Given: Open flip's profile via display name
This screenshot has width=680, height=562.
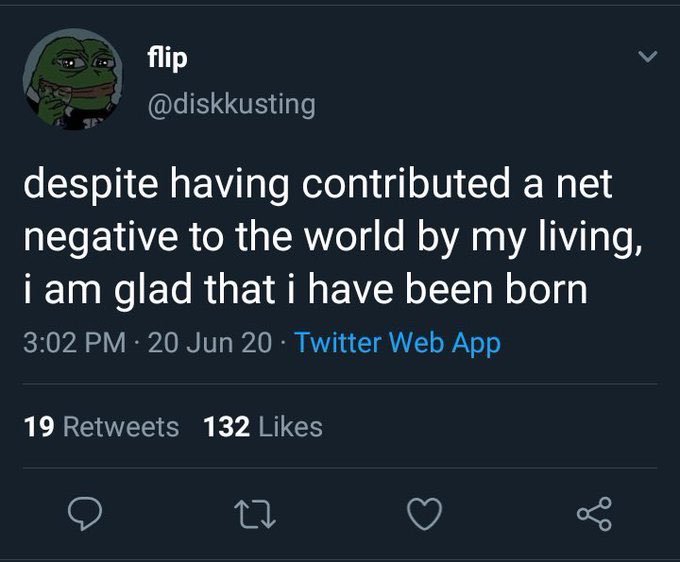Looking at the screenshot, I should pyautogui.click(x=167, y=57).
